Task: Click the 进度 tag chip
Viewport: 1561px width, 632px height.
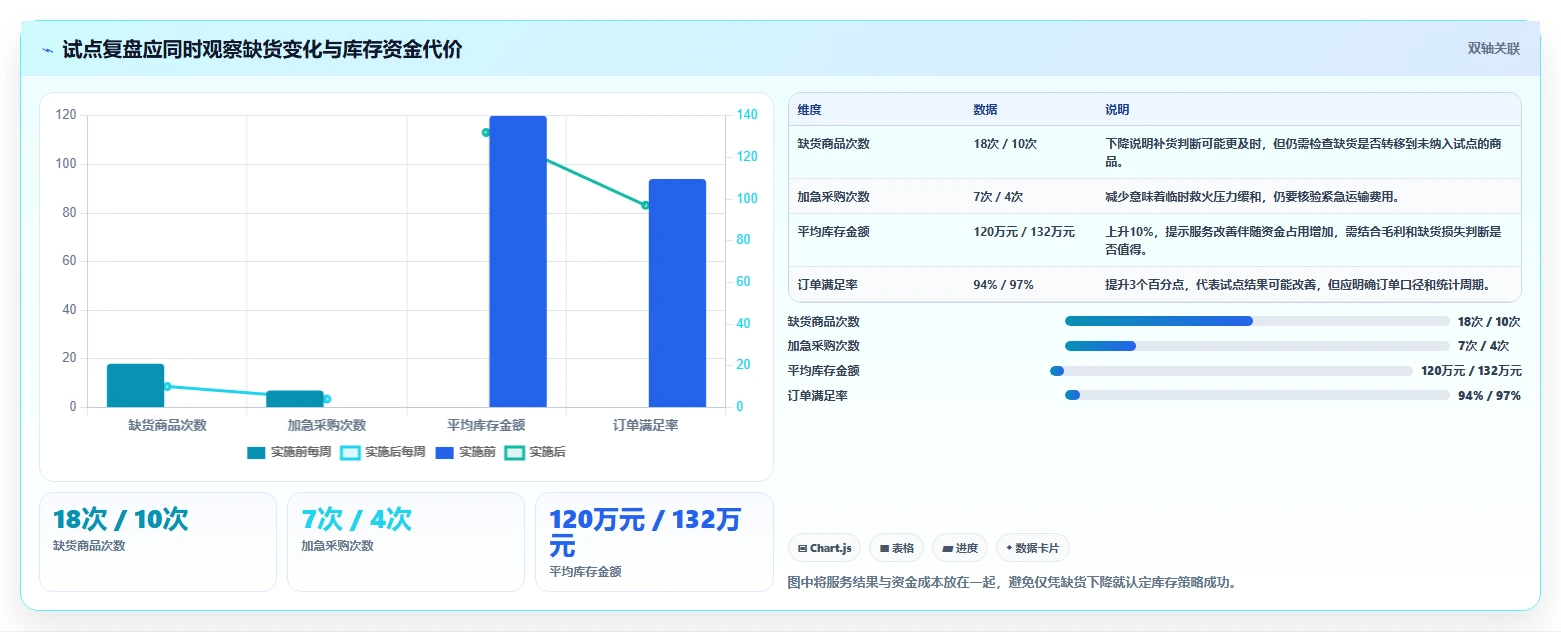Action: click(959, 548)
